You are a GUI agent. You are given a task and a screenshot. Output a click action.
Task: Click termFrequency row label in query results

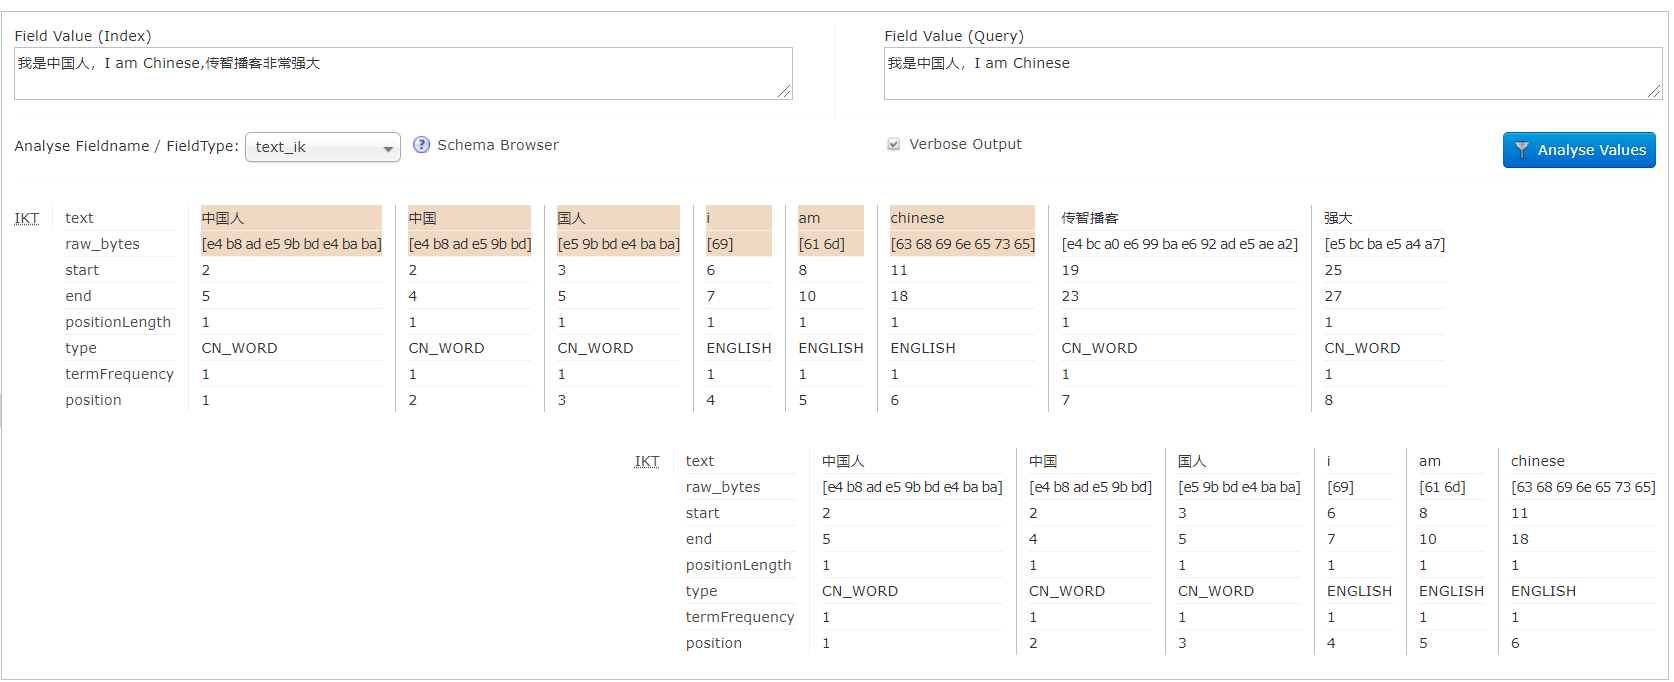pos(739,617)
